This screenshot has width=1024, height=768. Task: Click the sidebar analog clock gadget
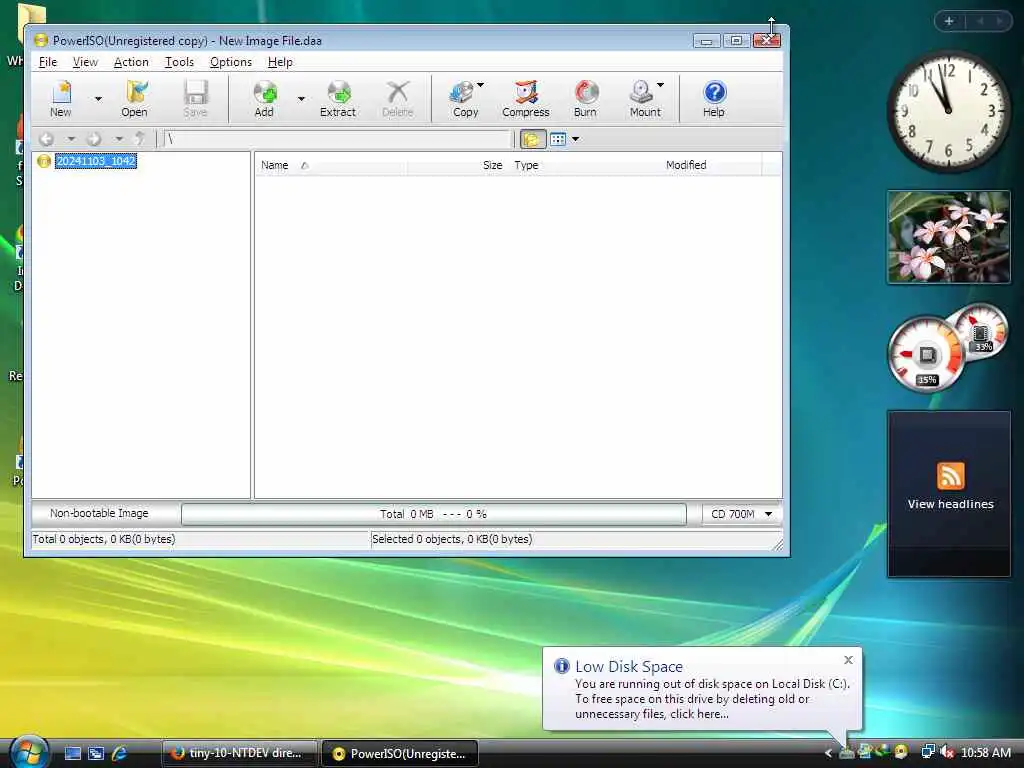coord(948,111)
